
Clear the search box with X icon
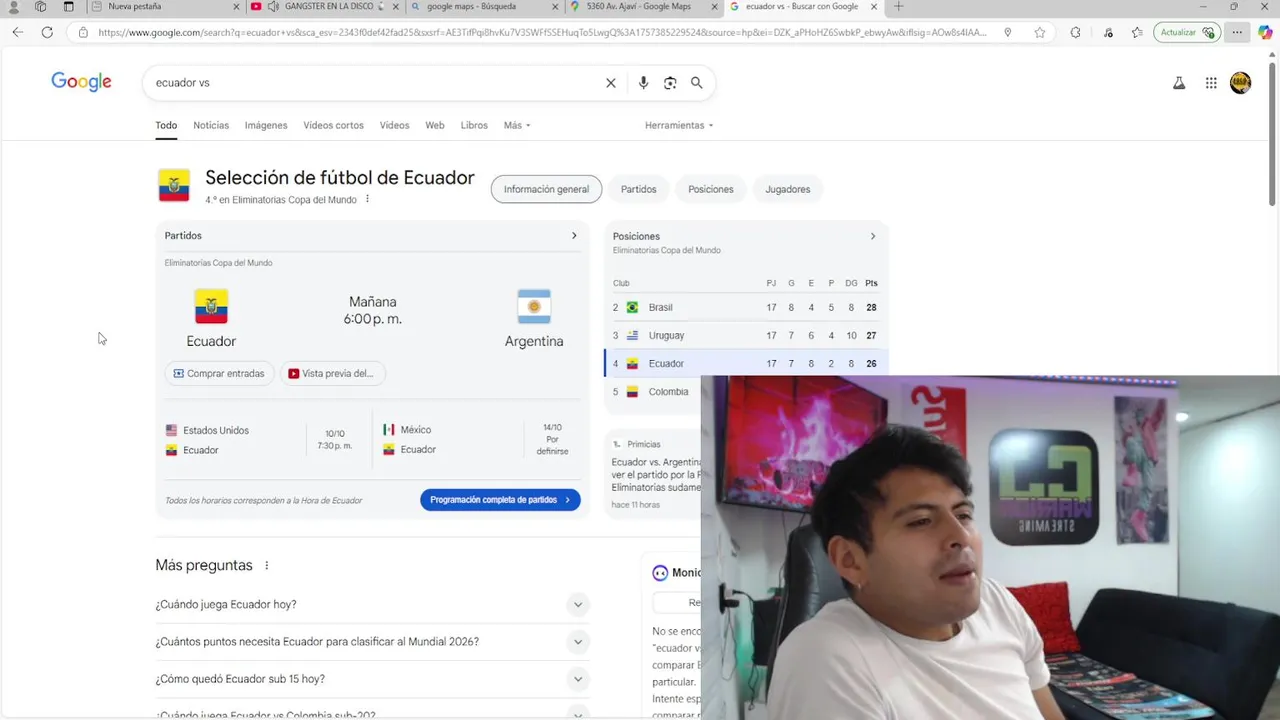[611, 83]
